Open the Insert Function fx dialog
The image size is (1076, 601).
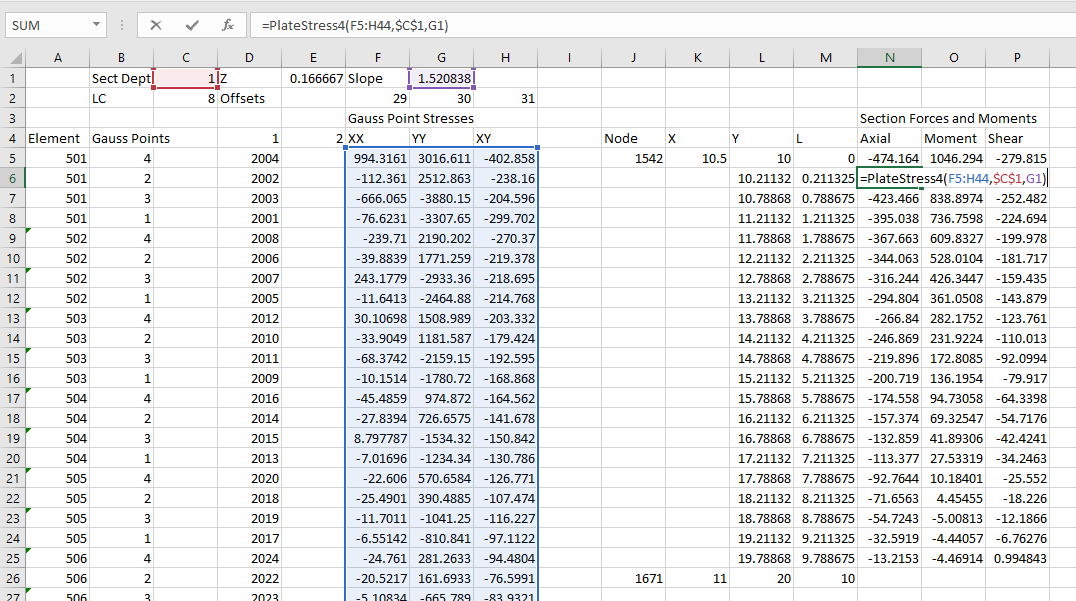[227, 25]
